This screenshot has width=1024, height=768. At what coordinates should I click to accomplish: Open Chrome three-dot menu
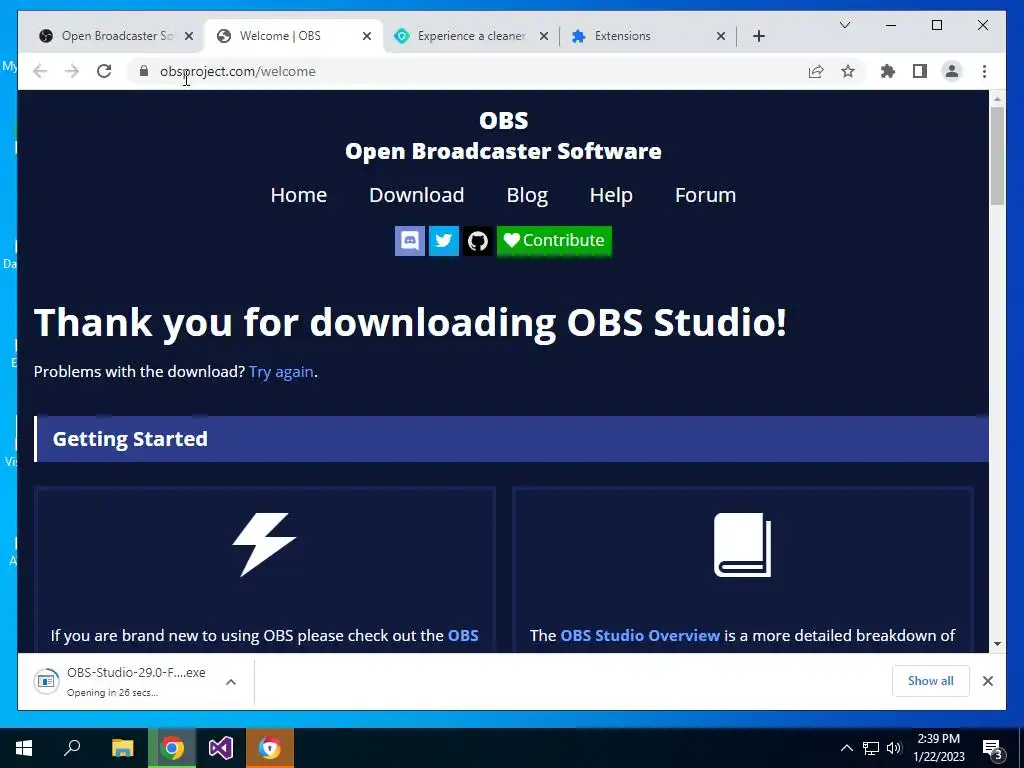point(984,71)
